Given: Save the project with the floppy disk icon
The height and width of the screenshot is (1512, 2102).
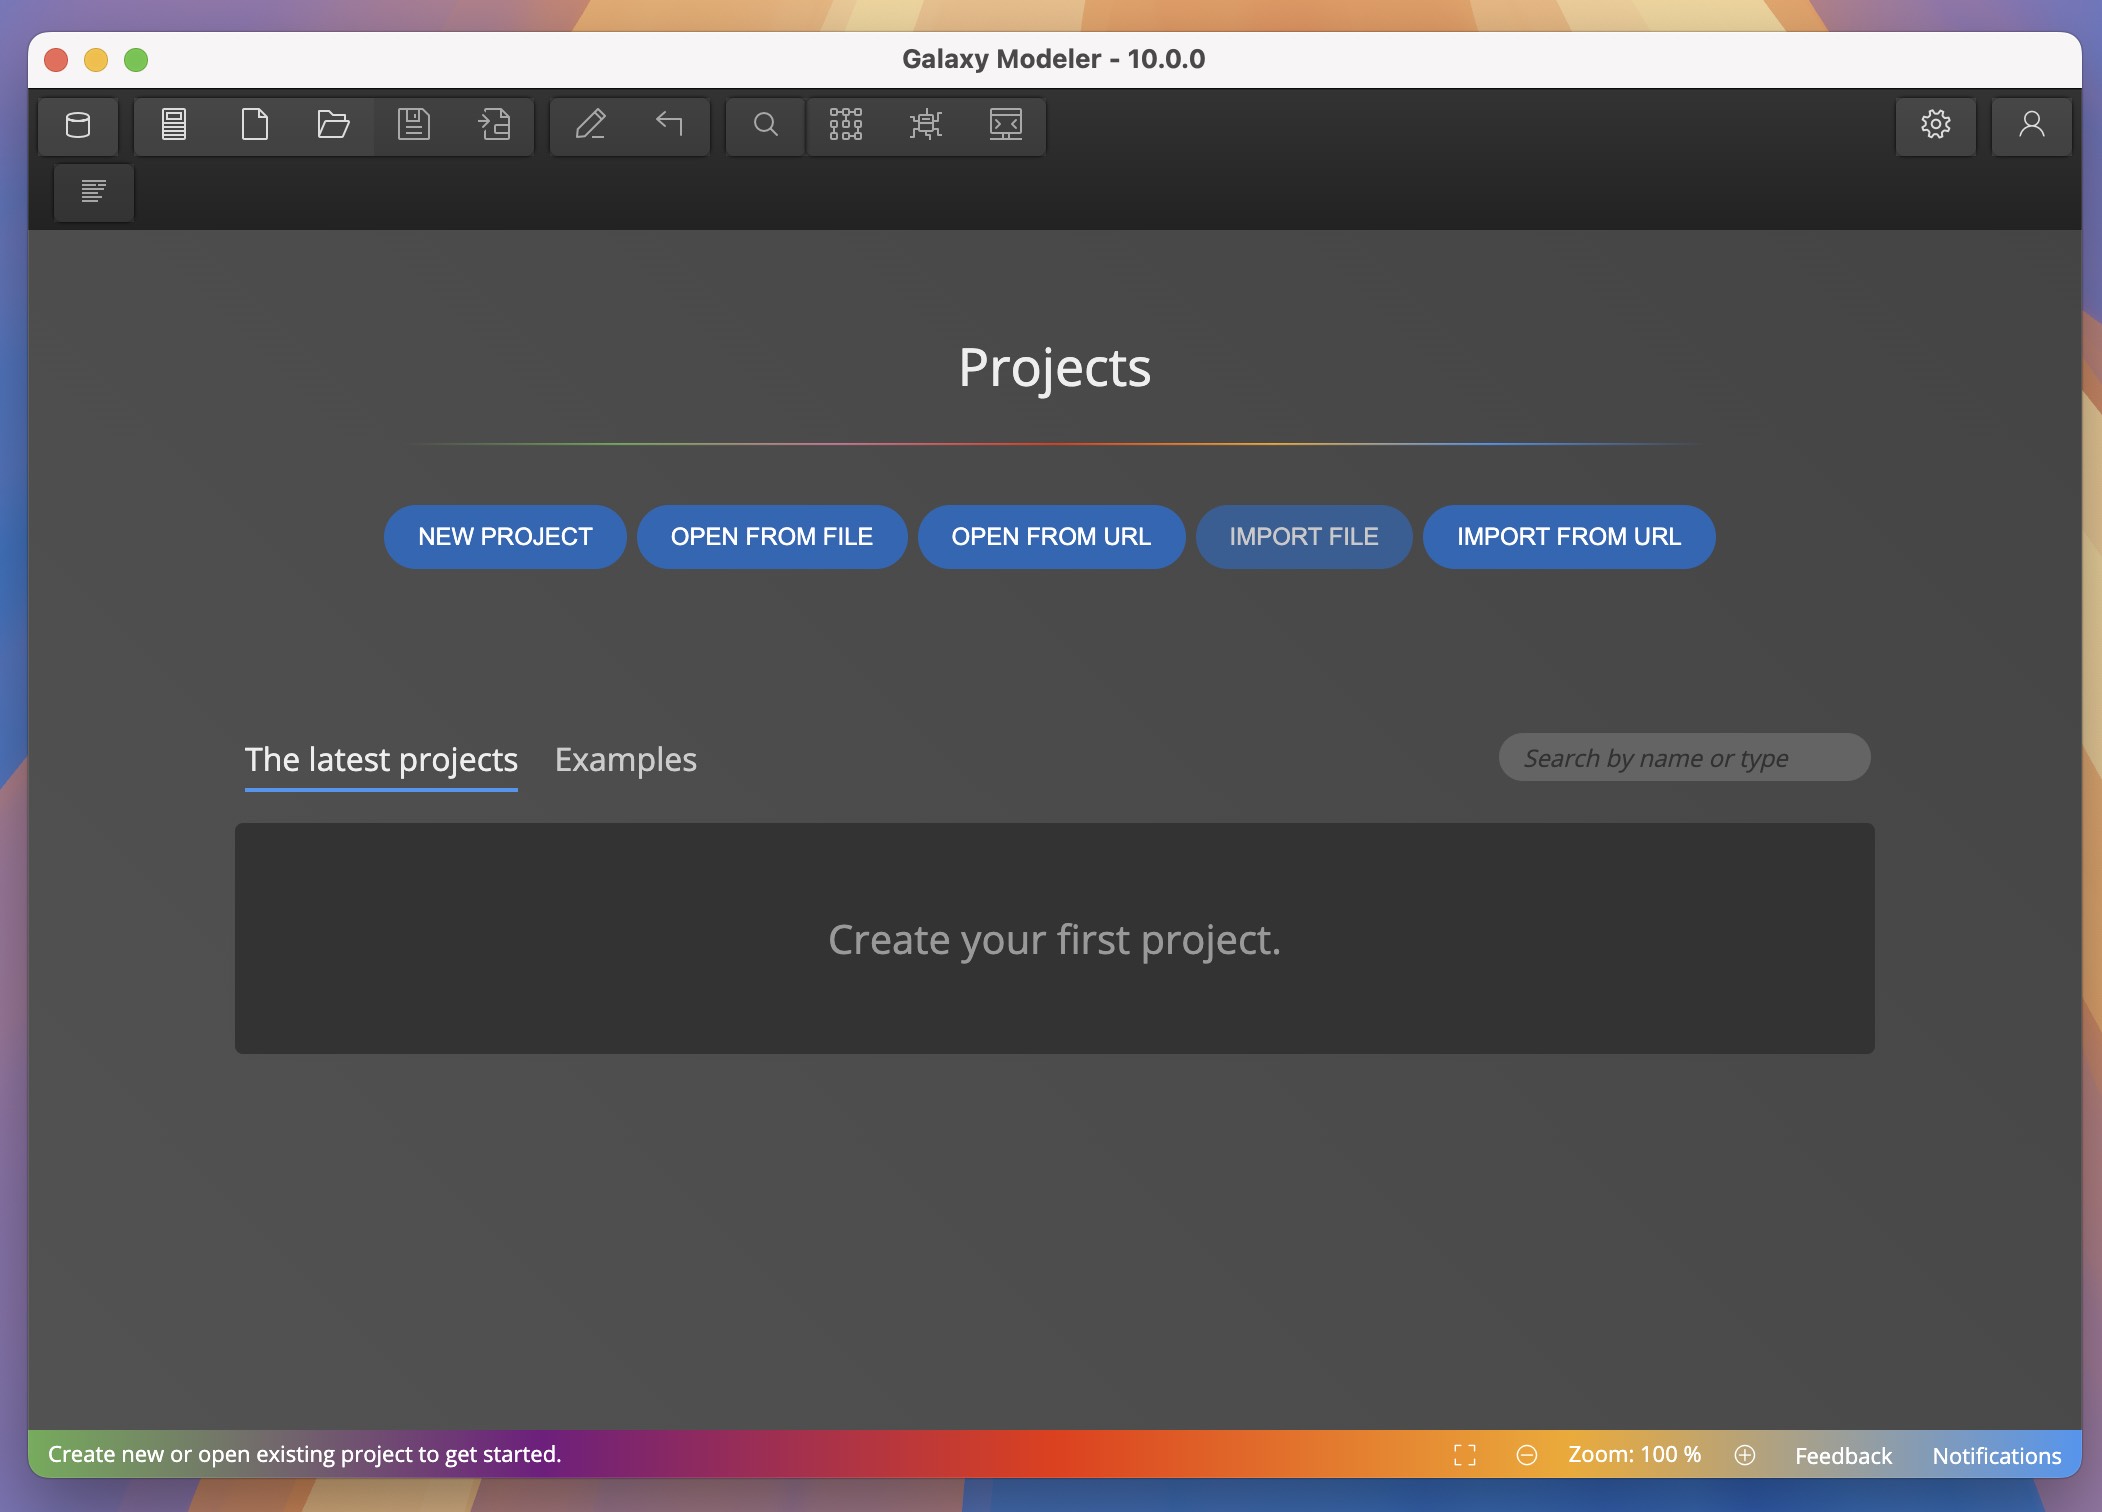Looking at the screenshot, I should (x=413, y=125).
